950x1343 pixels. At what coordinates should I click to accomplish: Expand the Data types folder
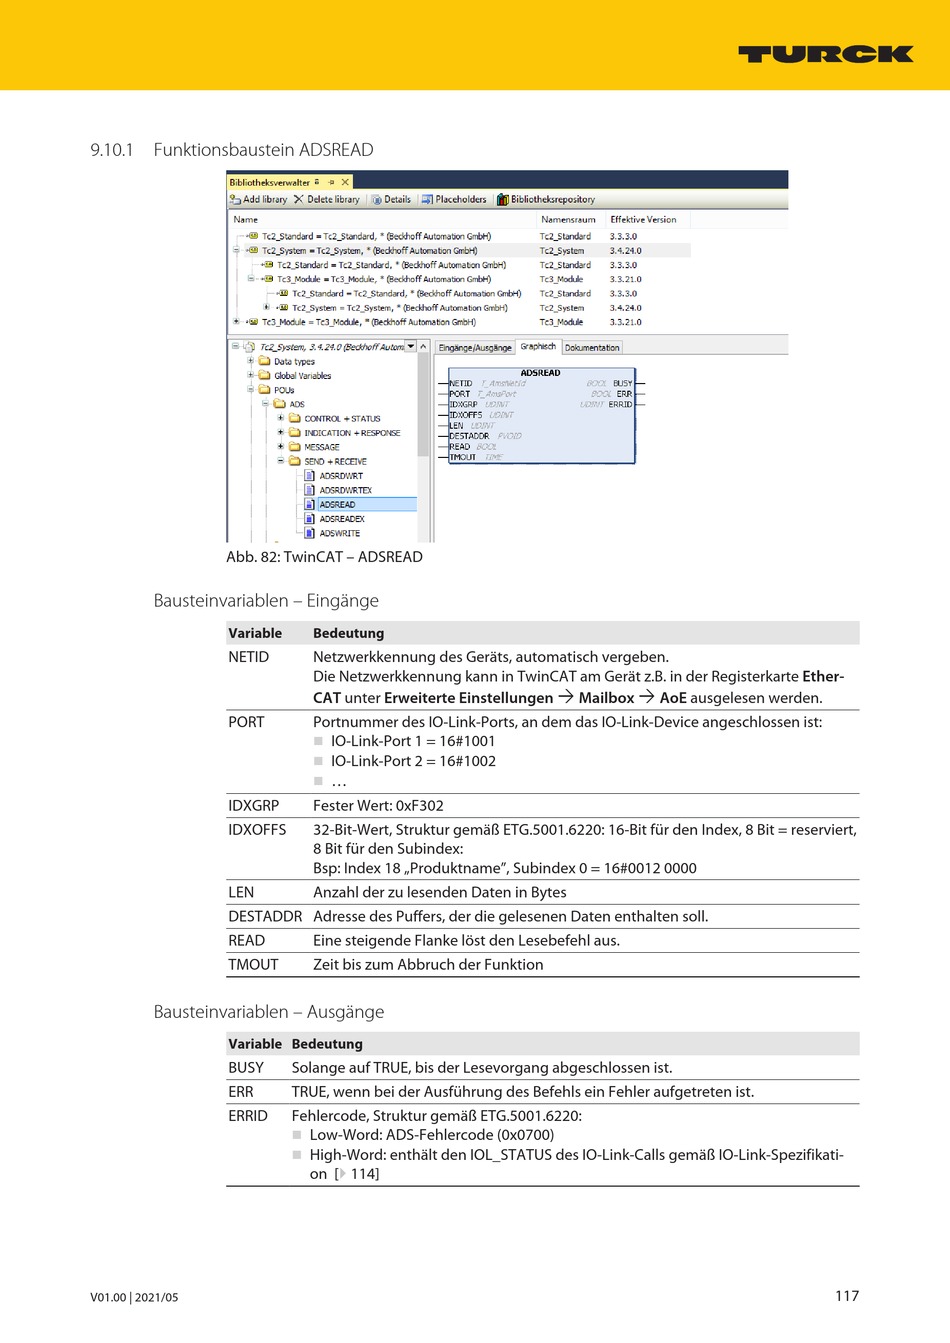coord(251,361)
